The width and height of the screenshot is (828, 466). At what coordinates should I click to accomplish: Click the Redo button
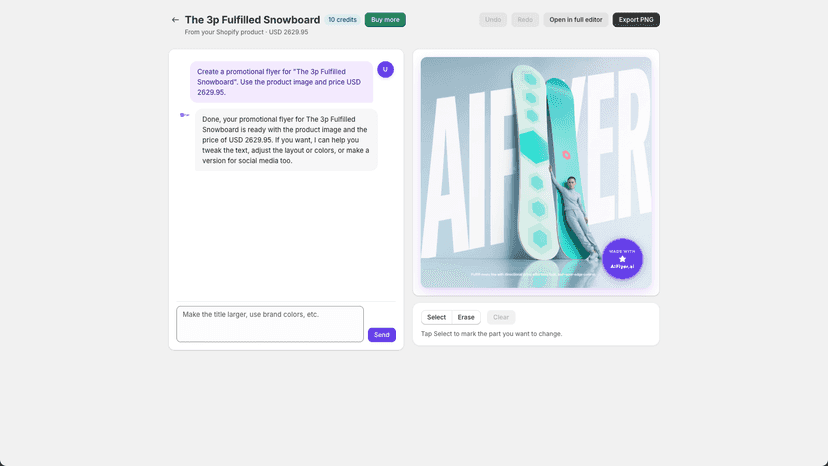click(x=525, y=20)
